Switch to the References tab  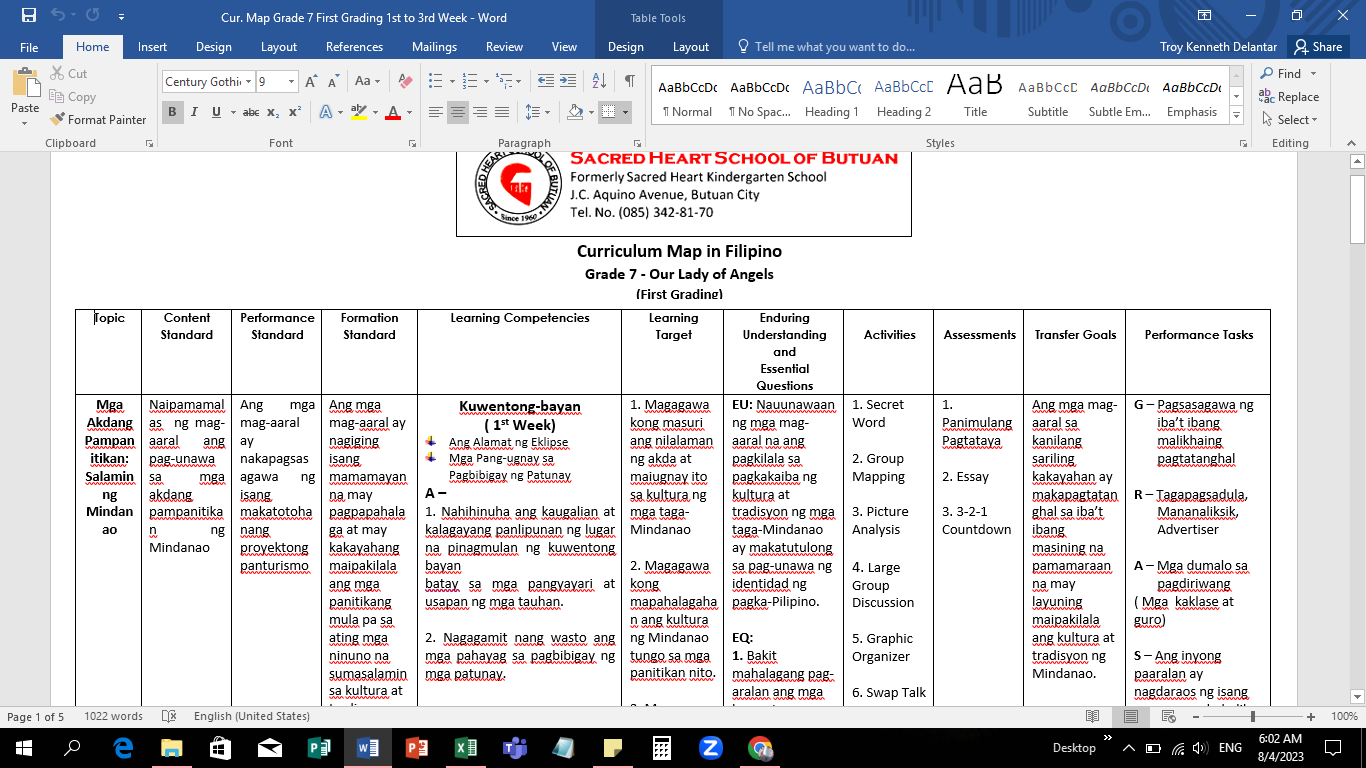[354, 47]
